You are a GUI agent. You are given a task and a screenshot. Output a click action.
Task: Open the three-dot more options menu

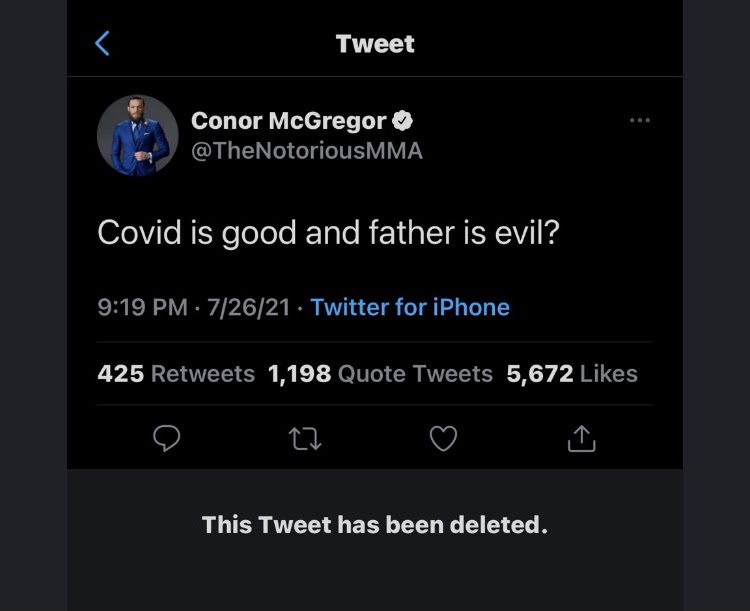[640, 121]
